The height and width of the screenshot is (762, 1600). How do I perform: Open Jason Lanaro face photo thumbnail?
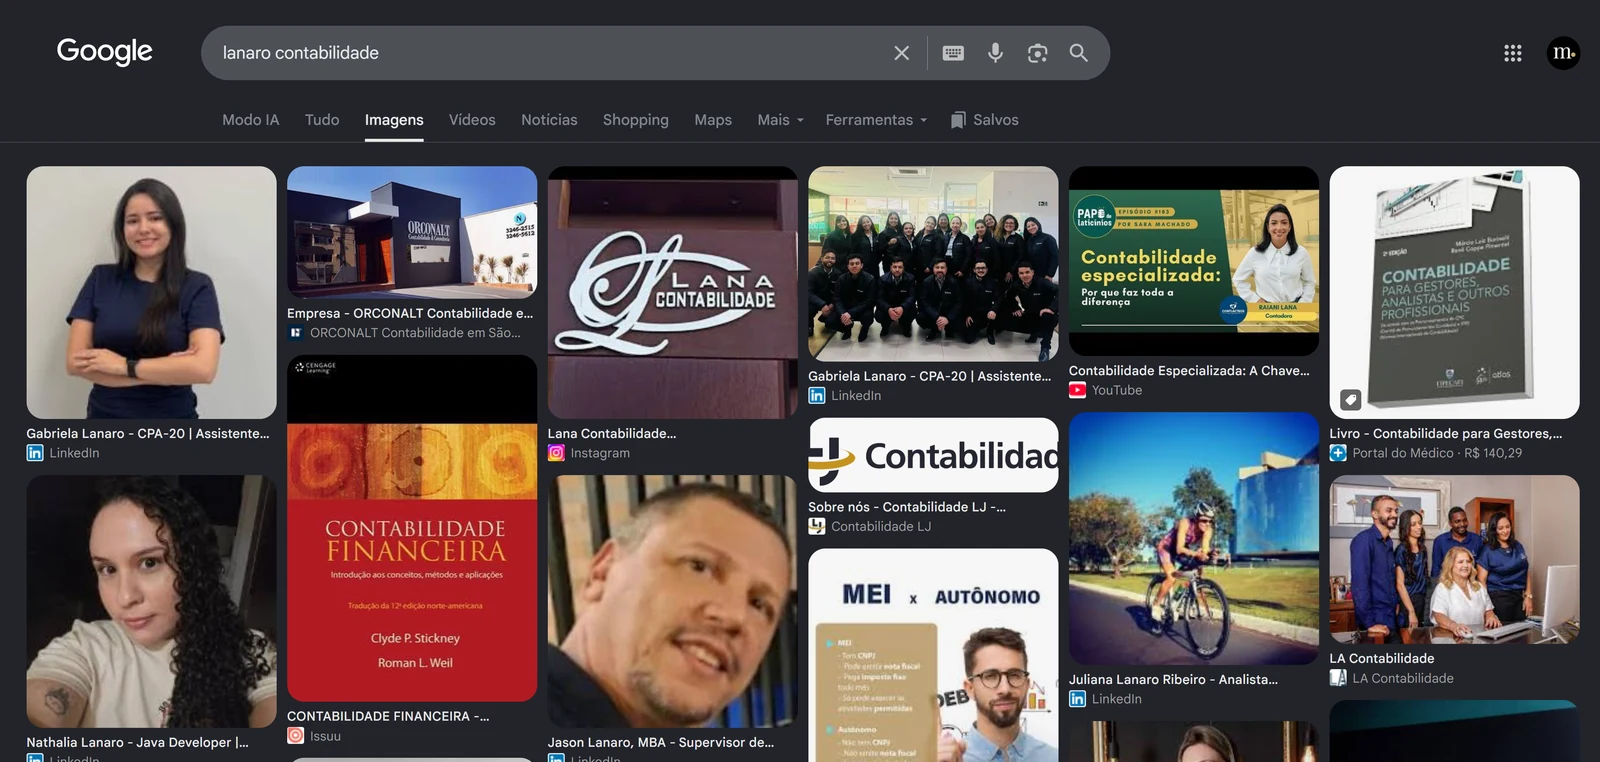pos(673,601)
